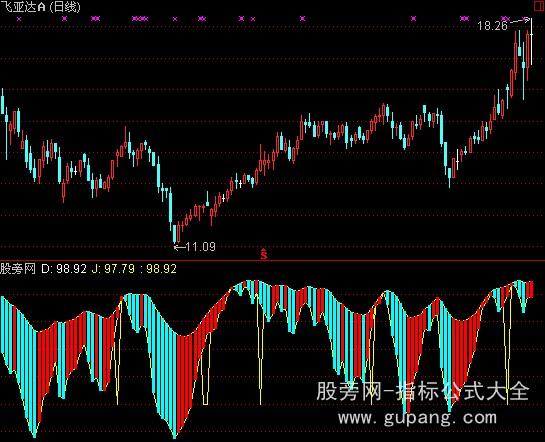Click the 18.26 high price label

point(492,26)
